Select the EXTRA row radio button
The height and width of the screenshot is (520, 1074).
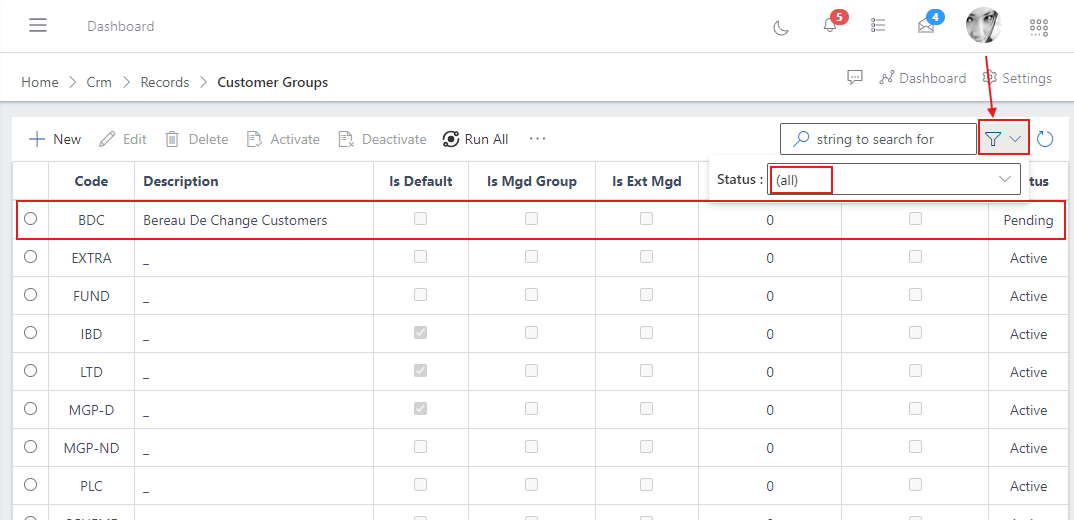(30, 257)
